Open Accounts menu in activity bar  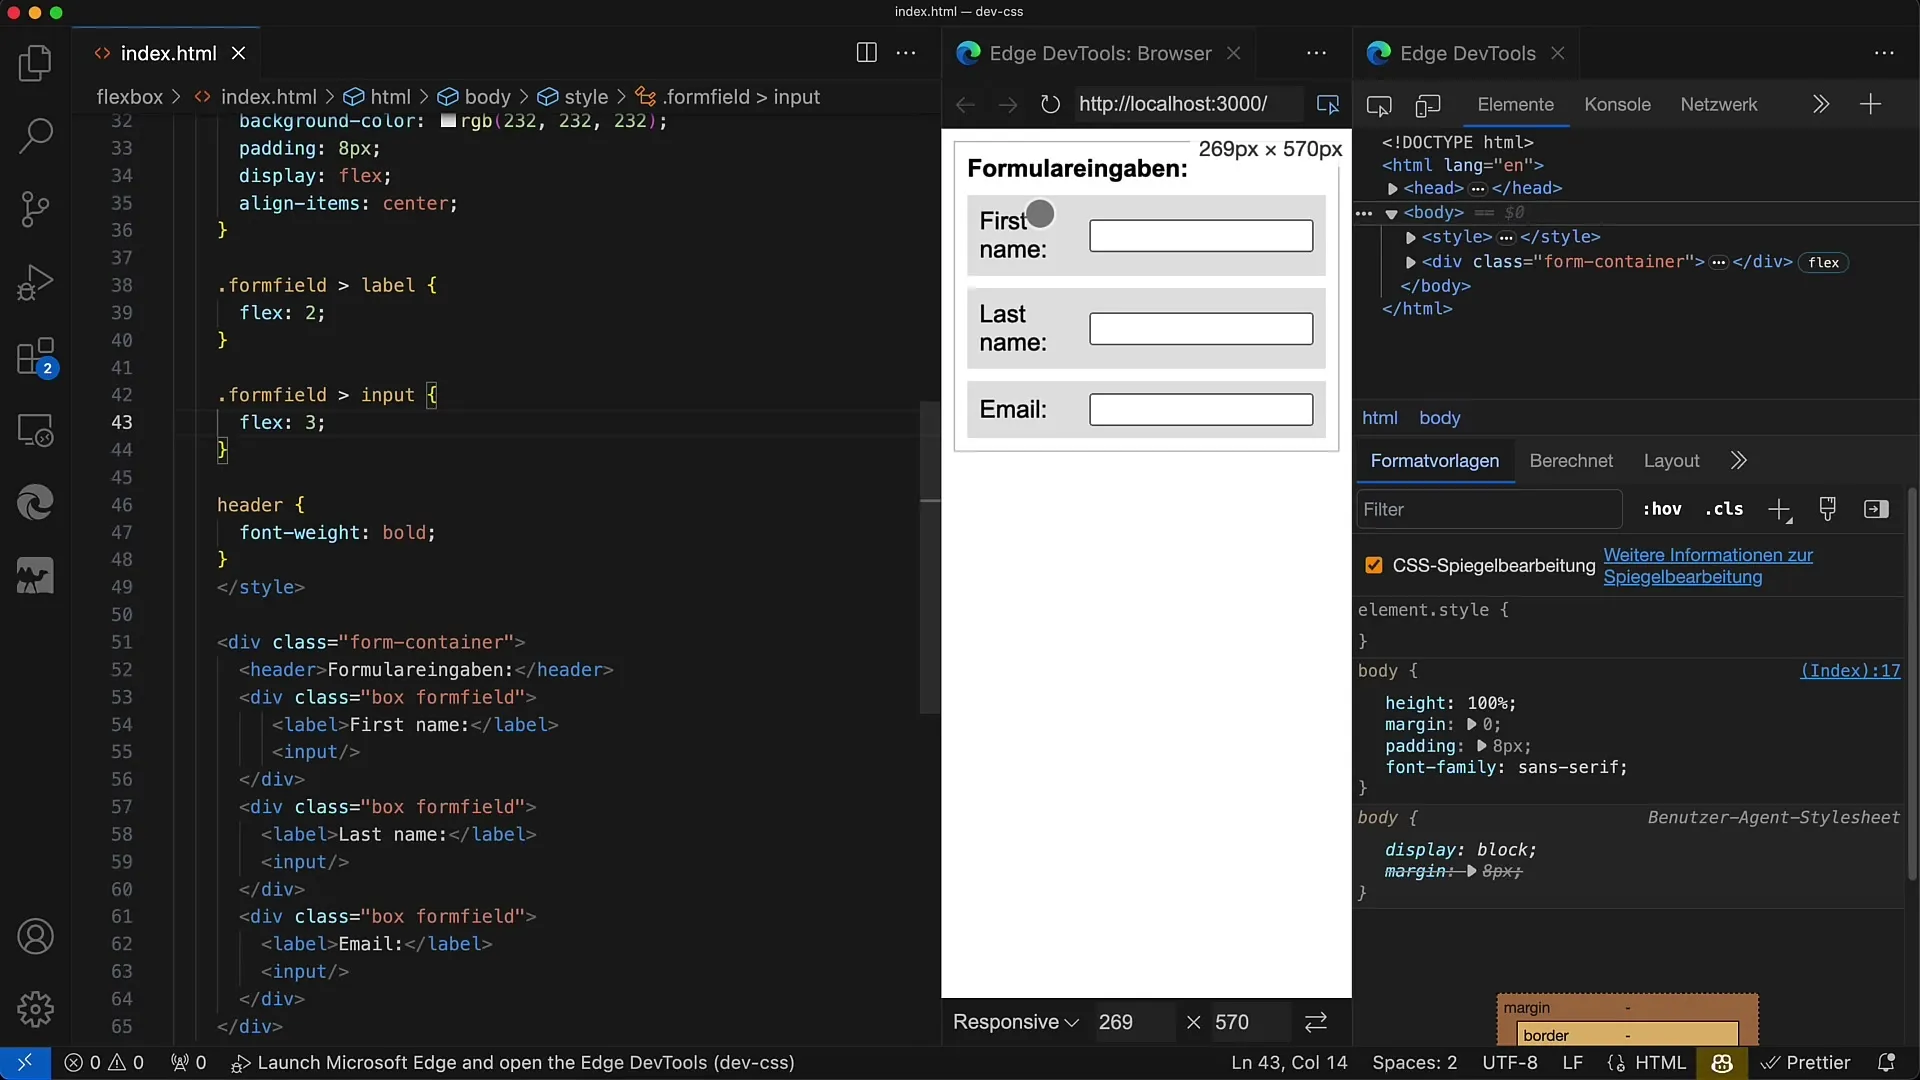coord(35,937)
